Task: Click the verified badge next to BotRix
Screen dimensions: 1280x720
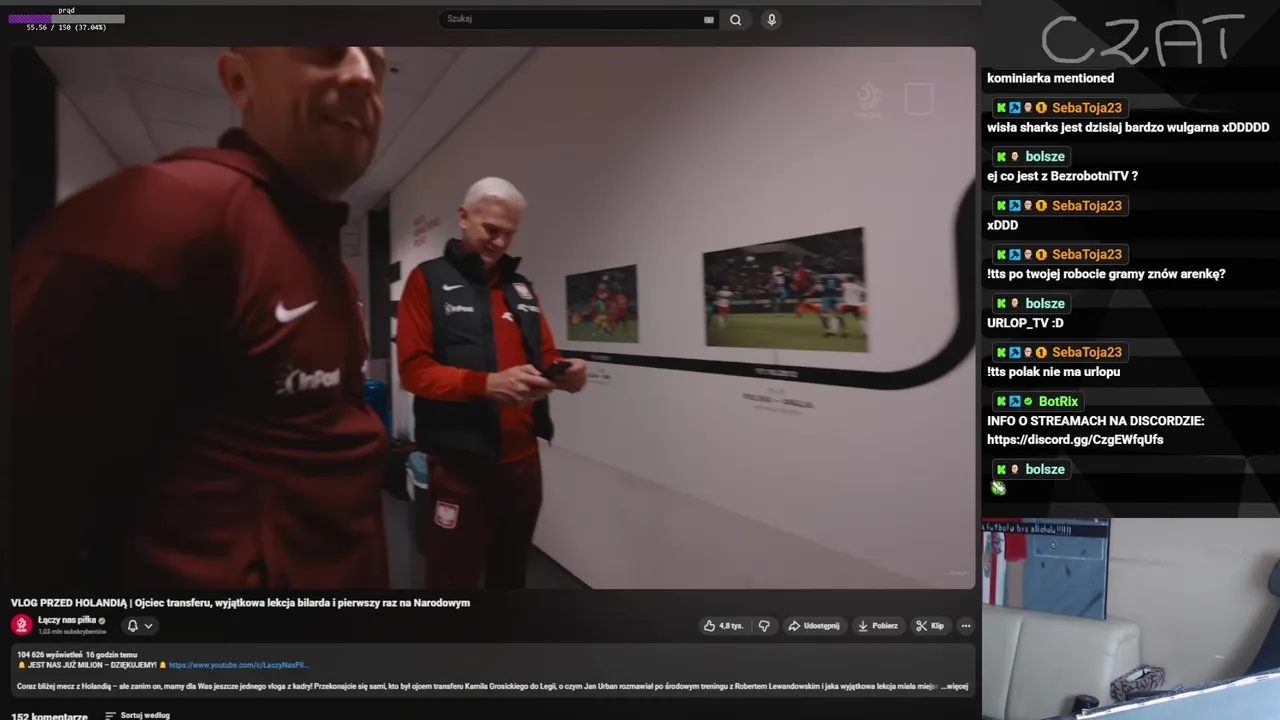Action: (x=1028, y=402)
